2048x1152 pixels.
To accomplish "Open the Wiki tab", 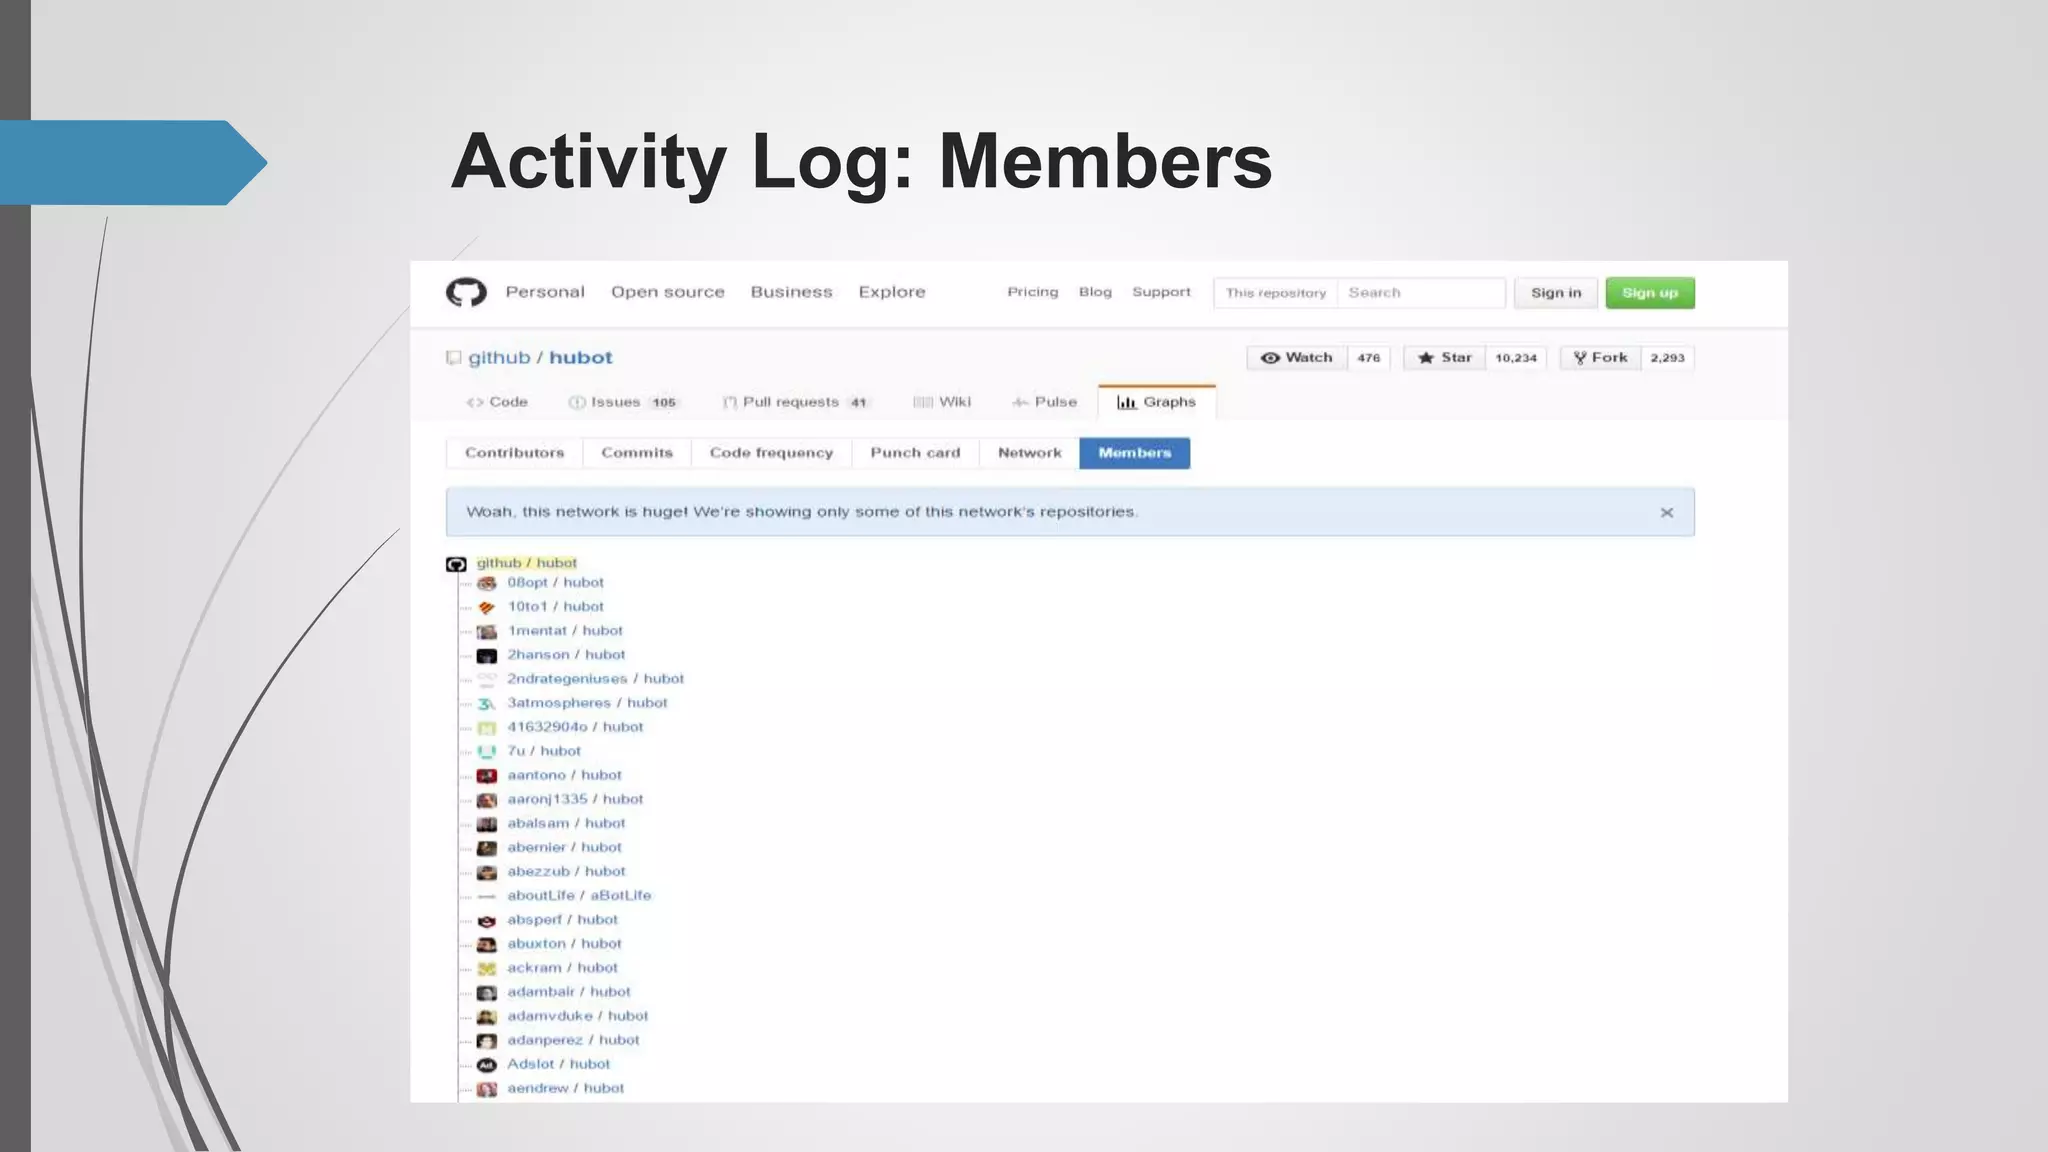I will tap(942, 402).
